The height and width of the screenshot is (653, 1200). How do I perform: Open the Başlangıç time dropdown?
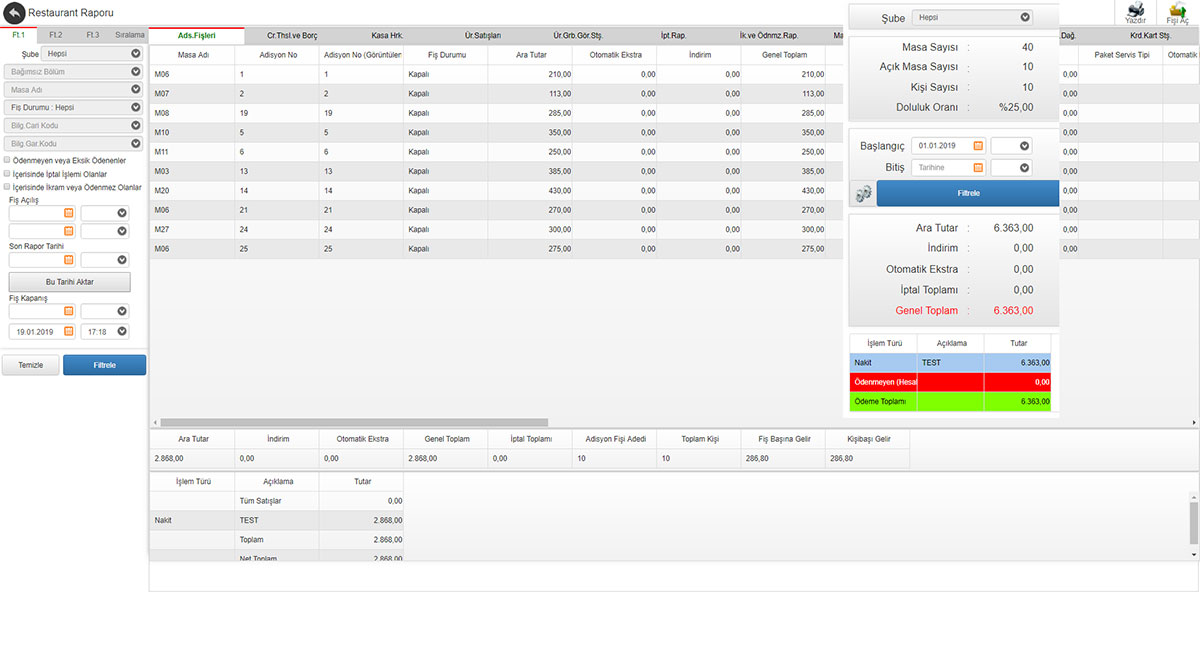1011,146
